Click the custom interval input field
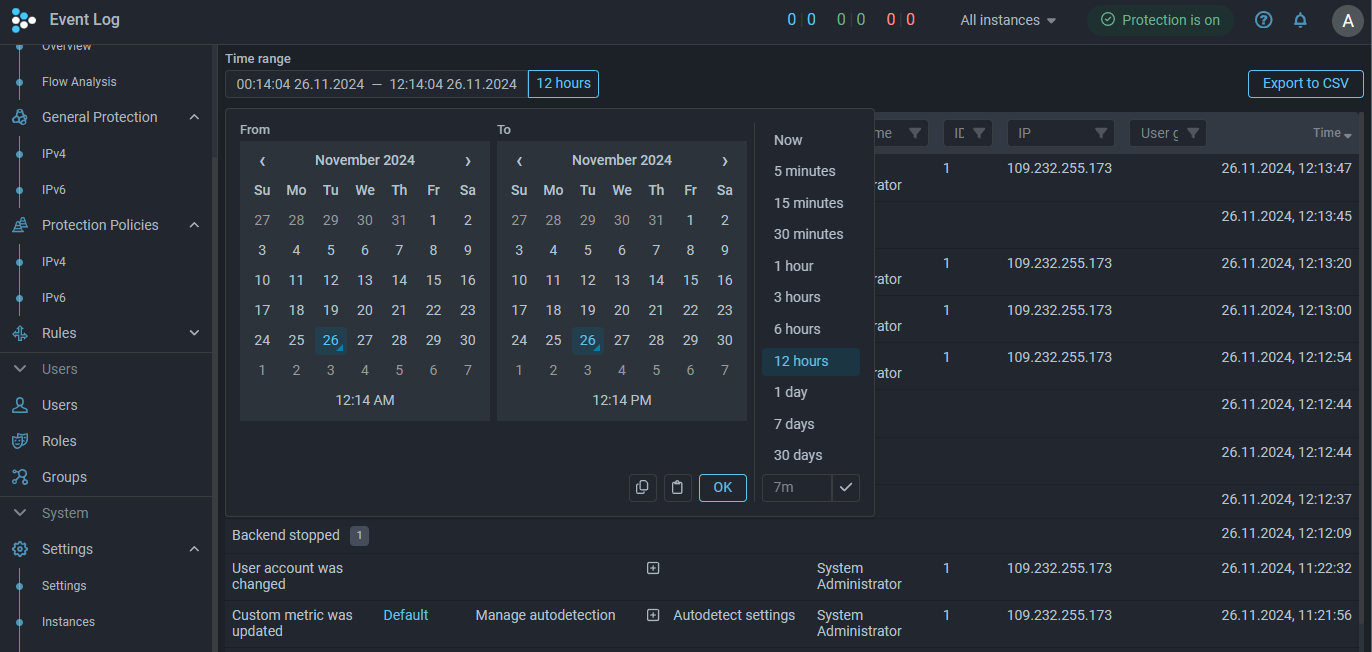This screenshot has height=652, width=1372. tap(796, 488)
